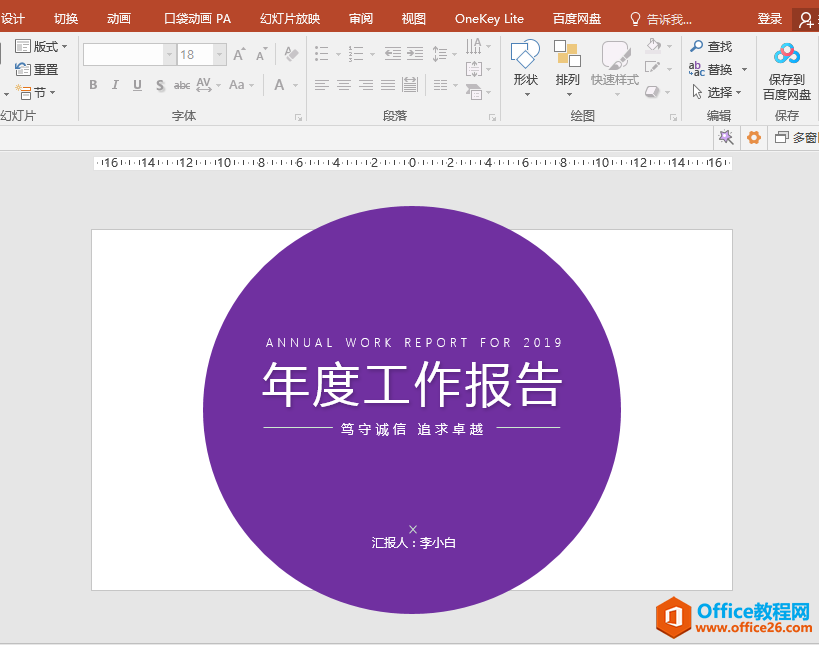Toggle Justify paragraph alignment
The width and height of the screenshot is (819, 645).
388,85
